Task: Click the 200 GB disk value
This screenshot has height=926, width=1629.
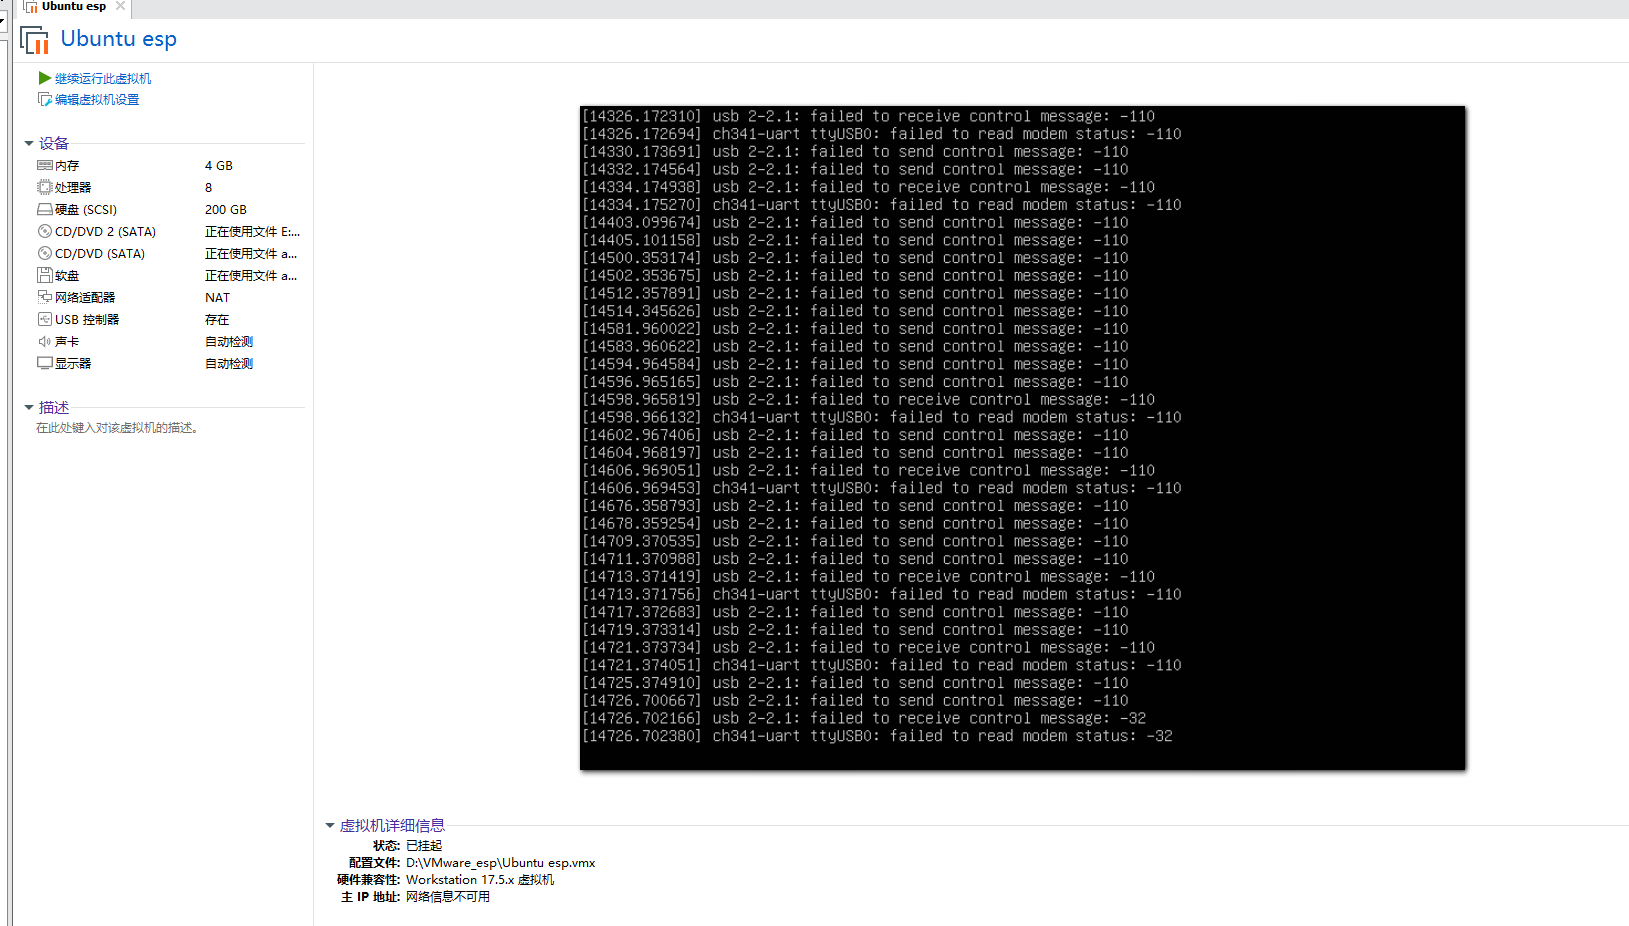Action: (x=226, y=209)
